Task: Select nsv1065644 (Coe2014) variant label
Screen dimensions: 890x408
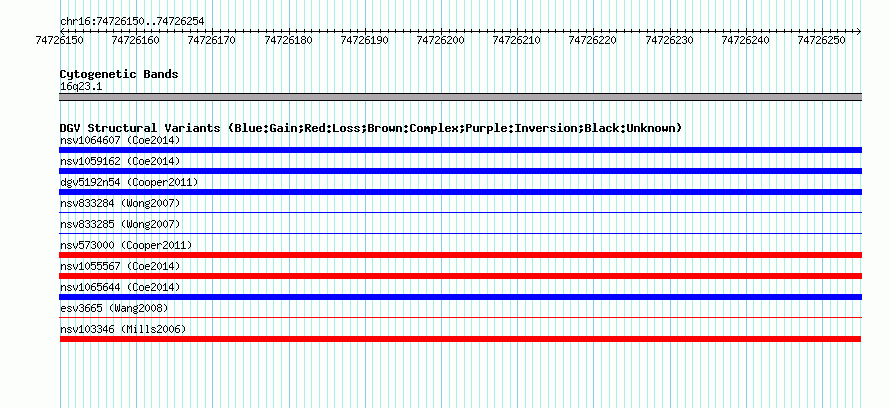Action: pyautogui.click(x=120, y=287)
